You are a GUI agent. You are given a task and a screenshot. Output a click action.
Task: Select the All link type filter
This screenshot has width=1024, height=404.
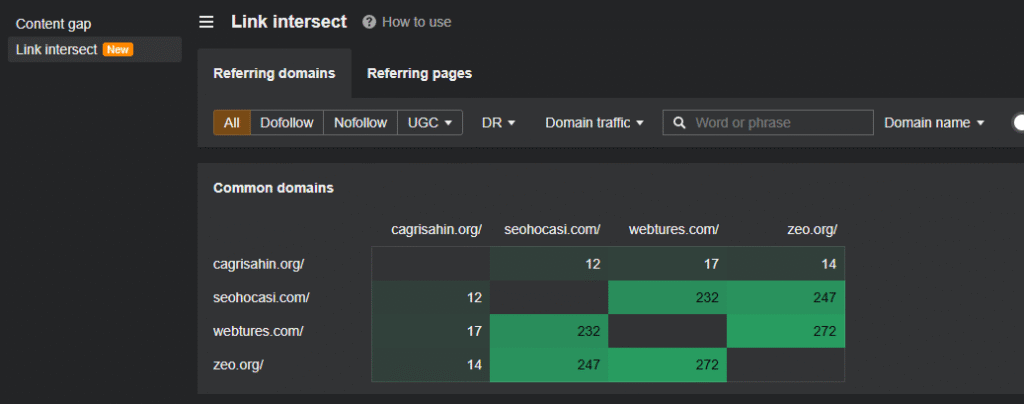232,123
